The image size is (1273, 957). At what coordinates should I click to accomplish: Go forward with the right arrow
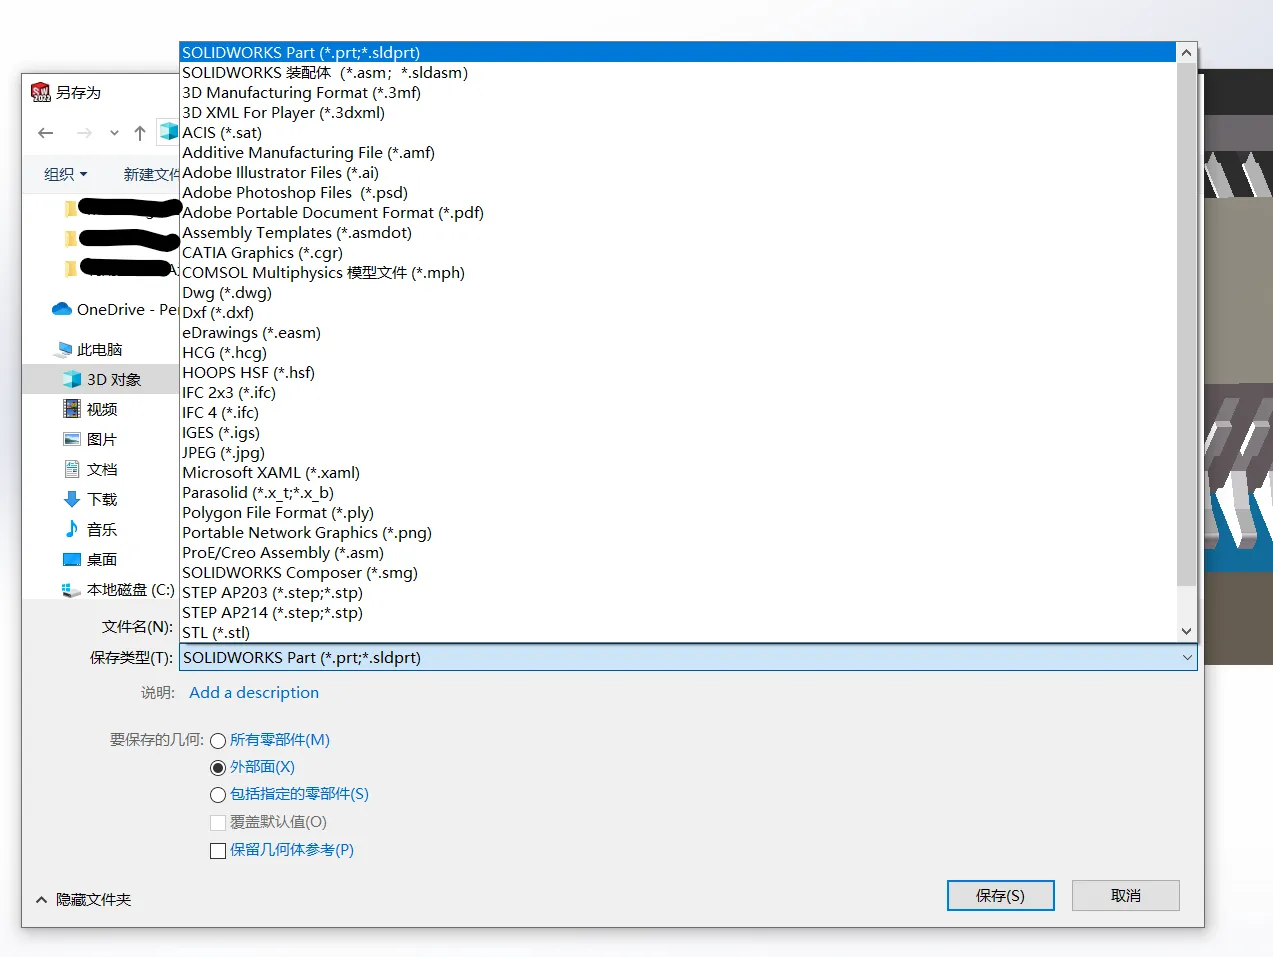tap(84, 133)
